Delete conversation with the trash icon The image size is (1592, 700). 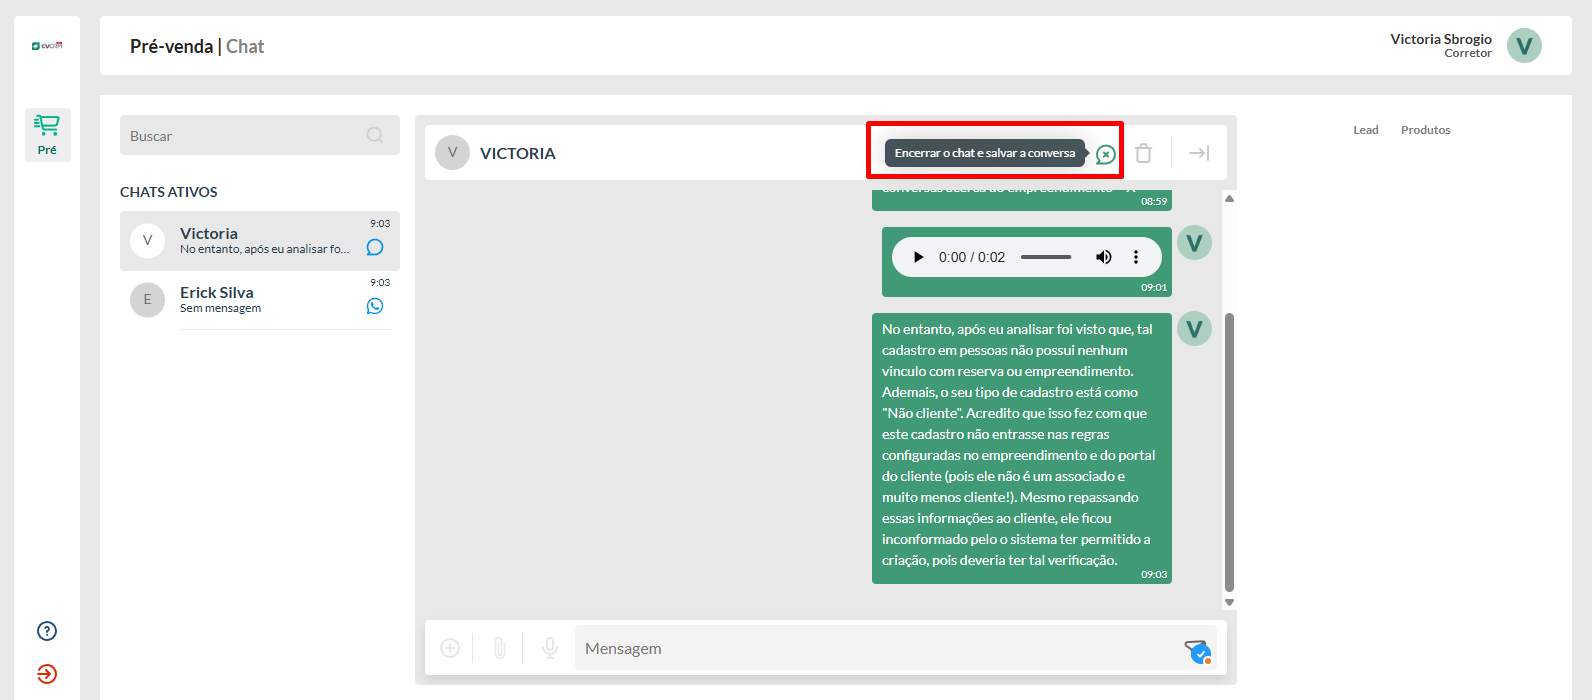point(1144,153)
